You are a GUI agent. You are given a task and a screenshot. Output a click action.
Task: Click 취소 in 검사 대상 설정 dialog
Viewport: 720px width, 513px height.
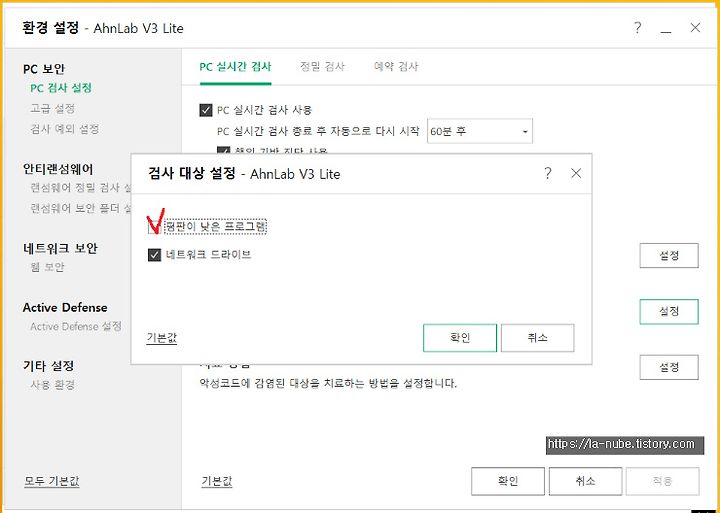pyautogui.click(x=537, y=338)
